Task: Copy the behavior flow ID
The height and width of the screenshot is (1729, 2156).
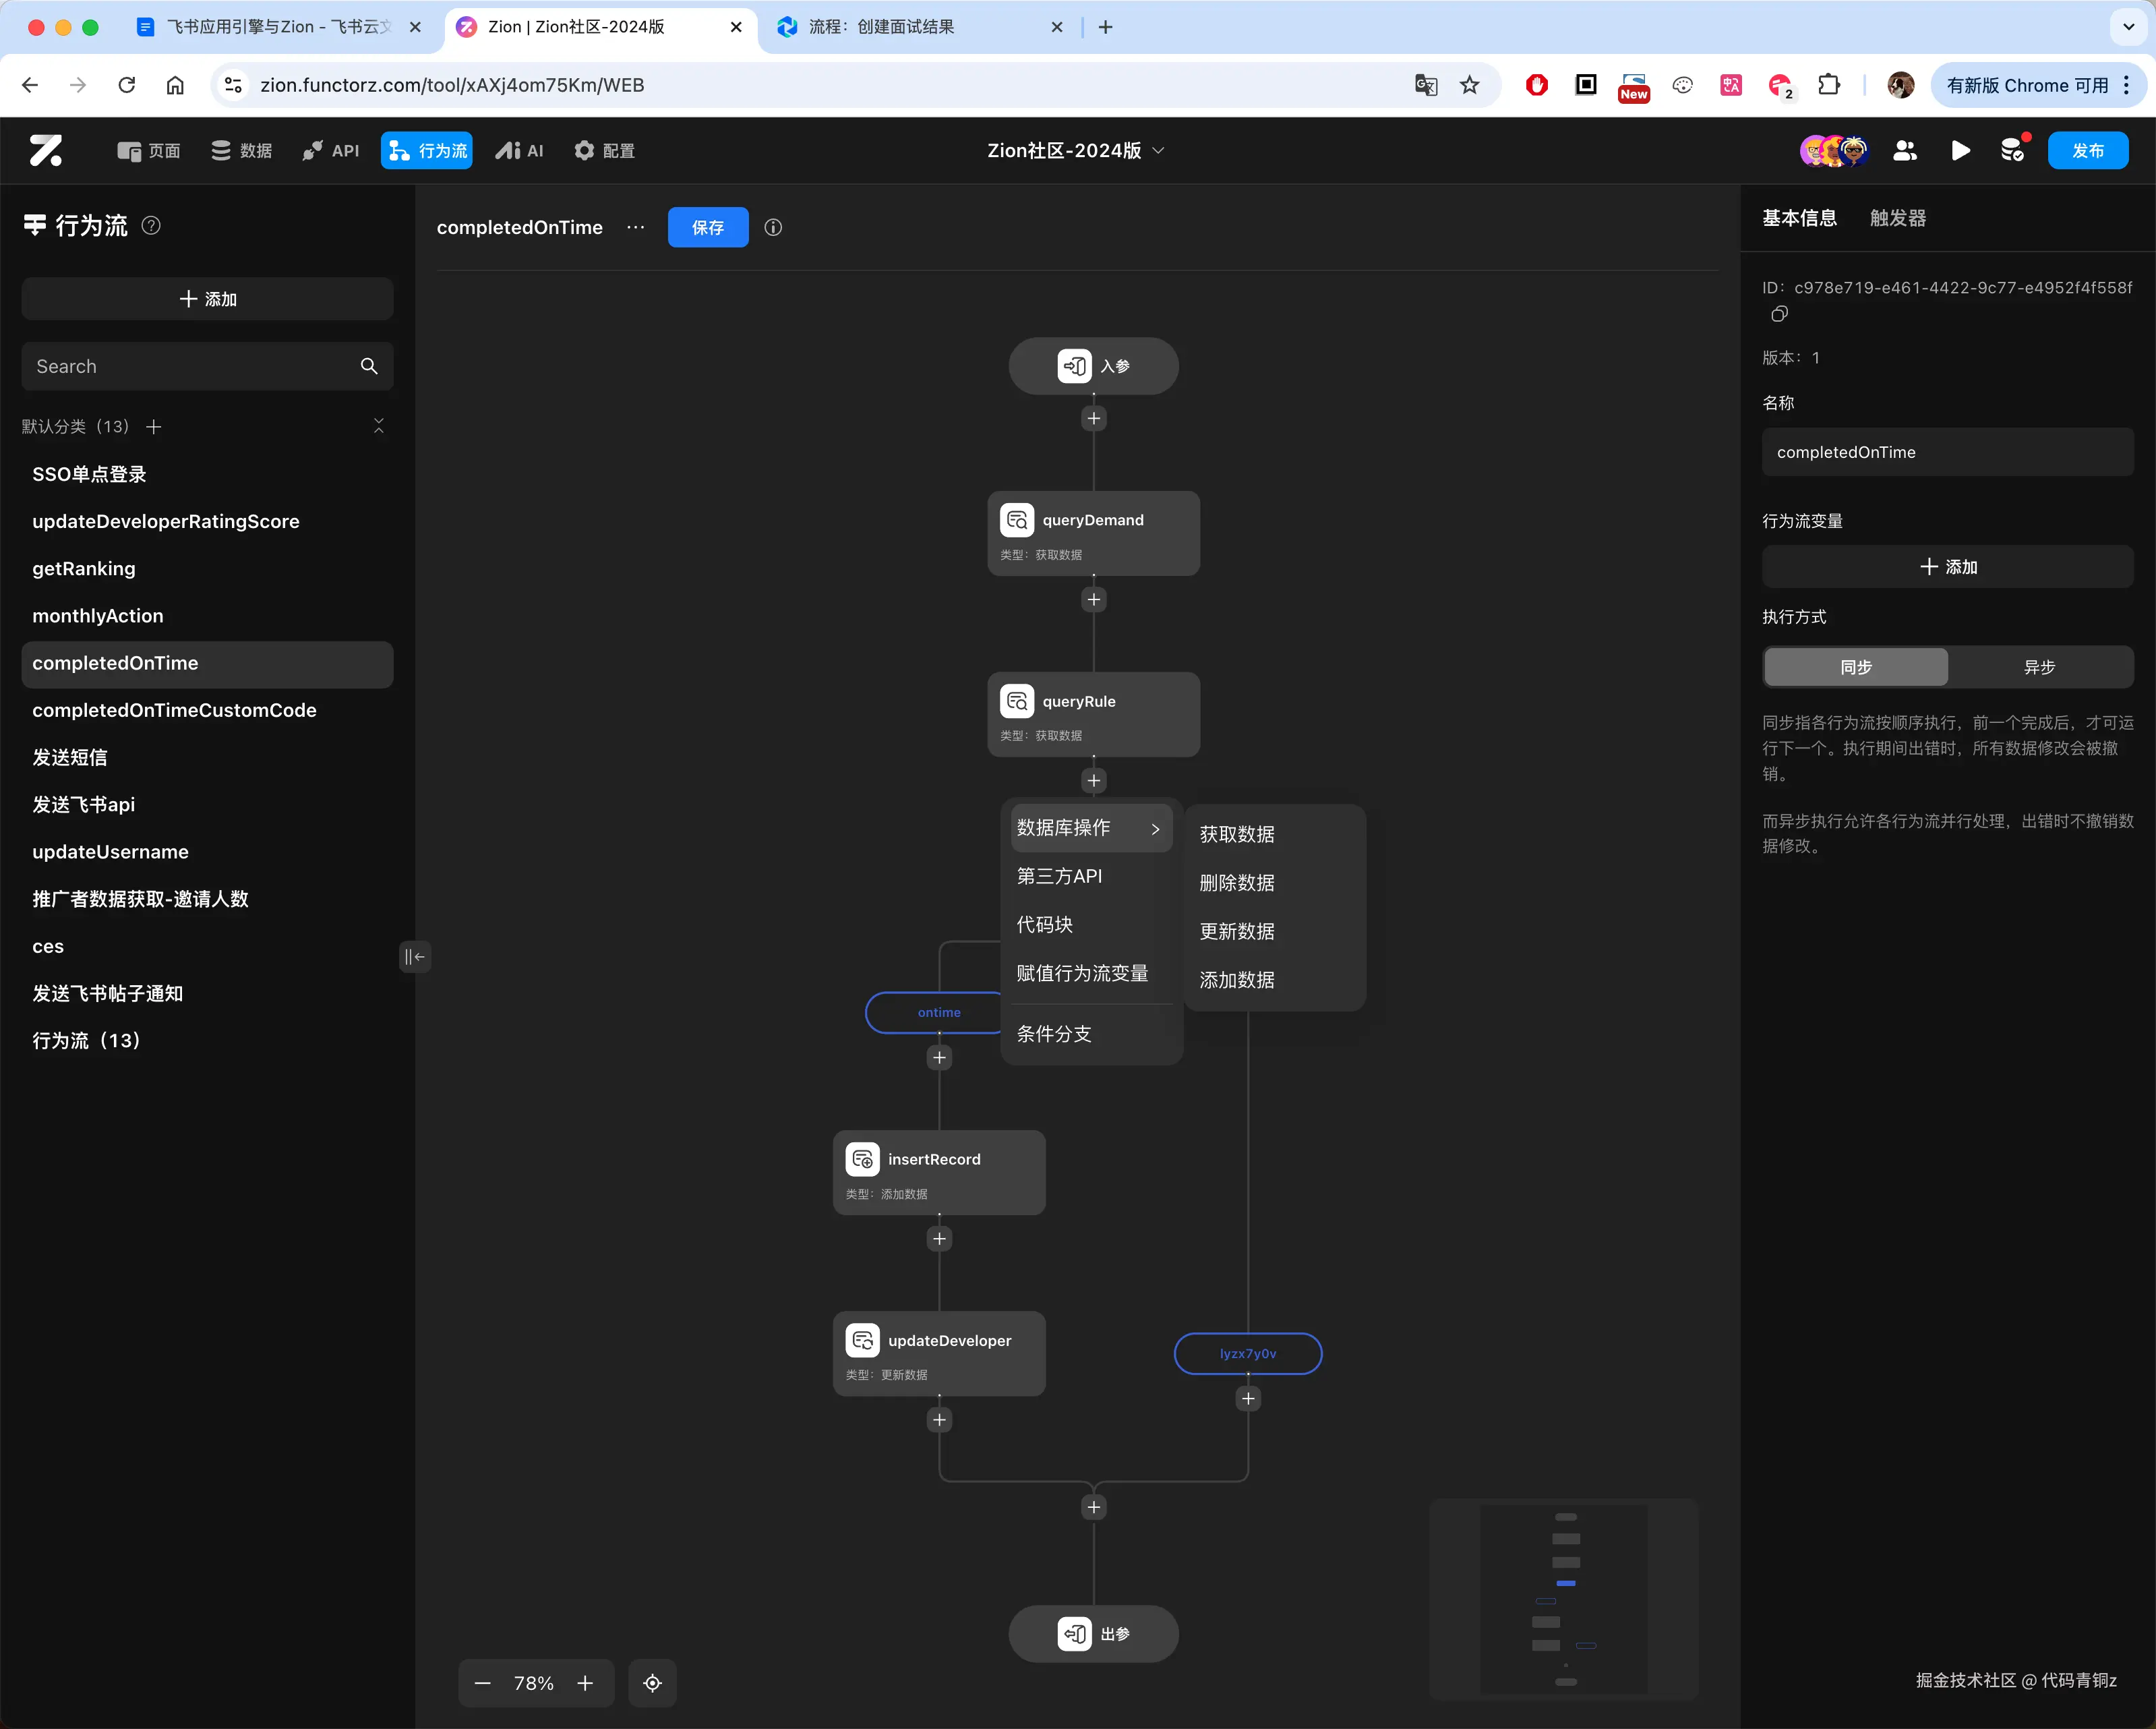Action: (x=1779, y=315)
